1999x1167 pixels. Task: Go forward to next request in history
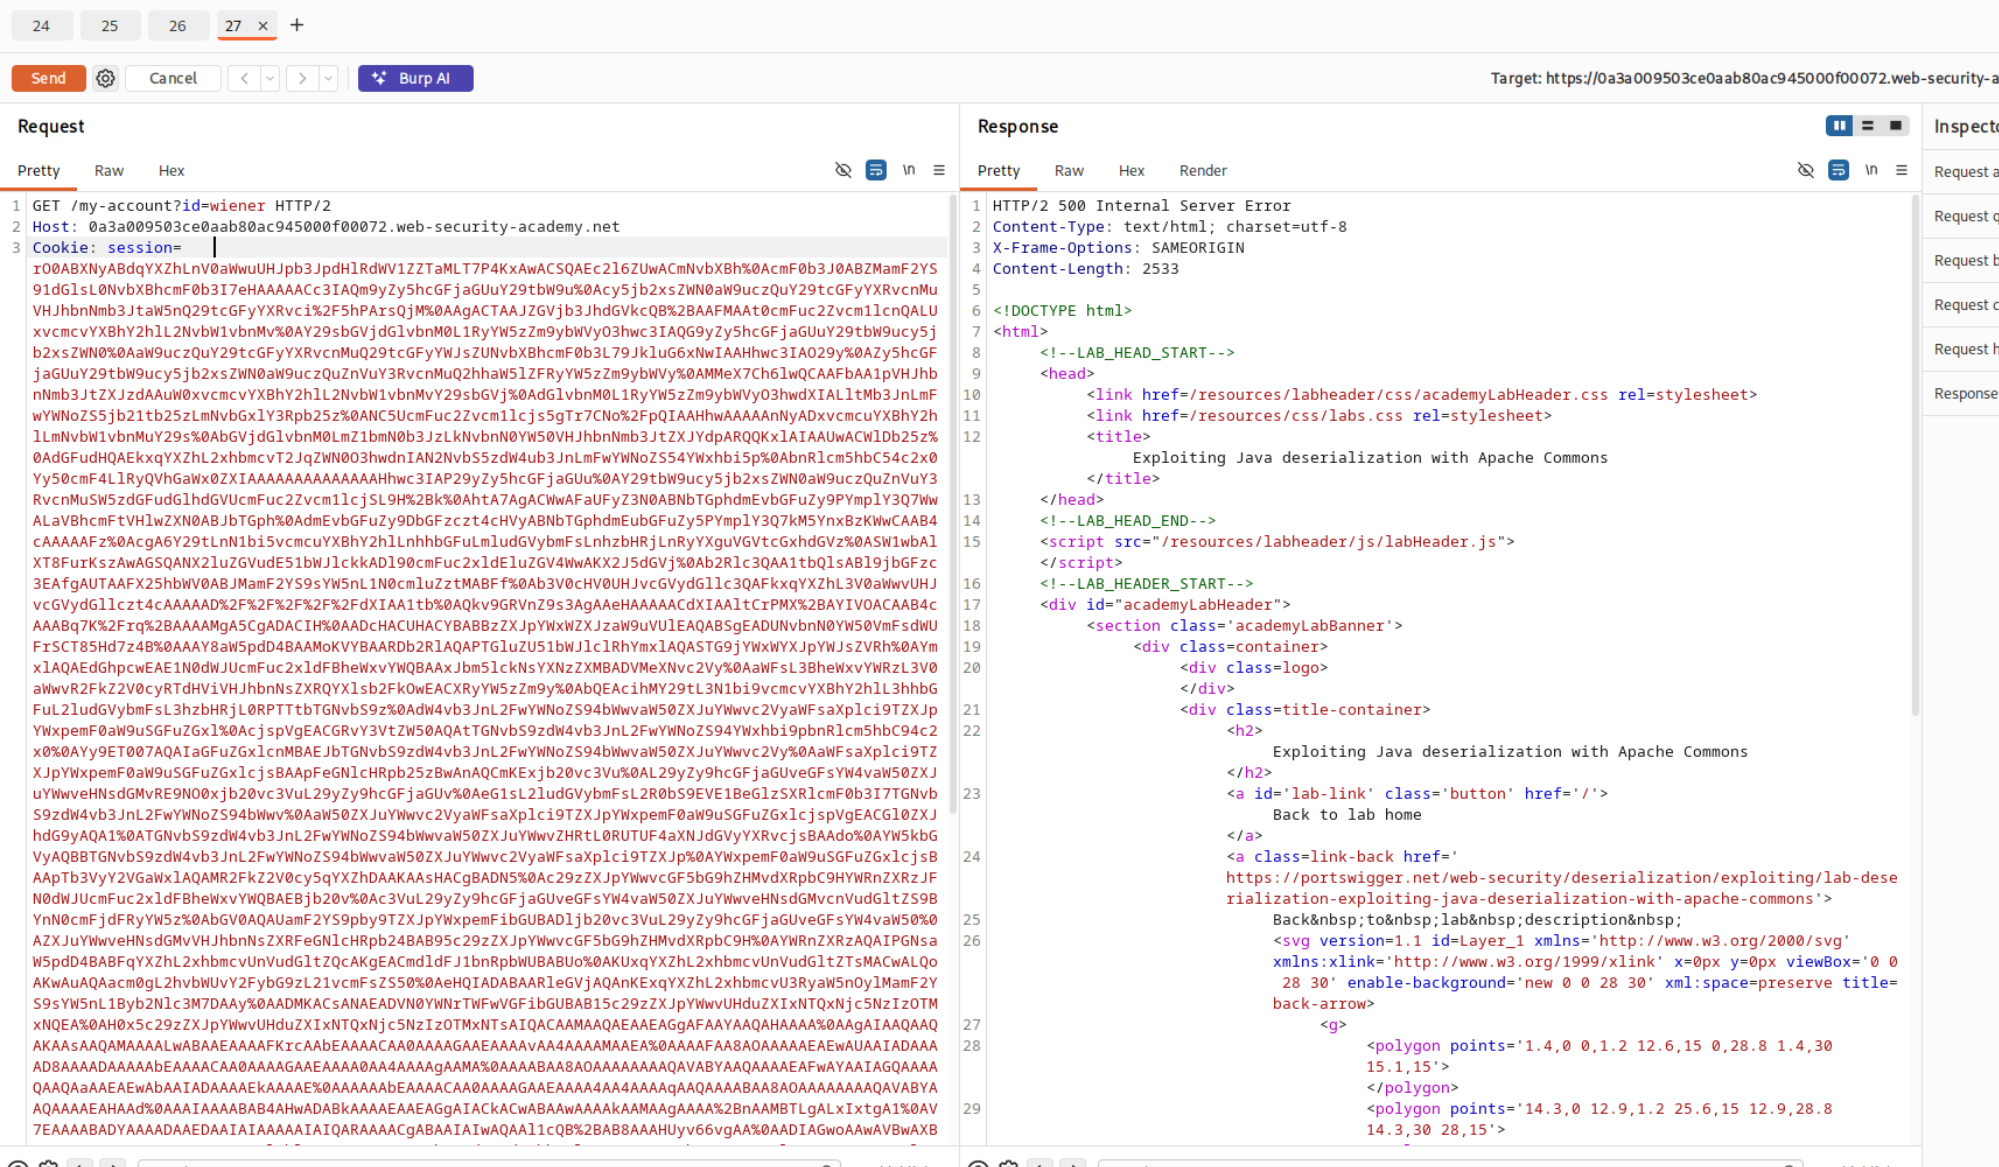click(302, 78)
